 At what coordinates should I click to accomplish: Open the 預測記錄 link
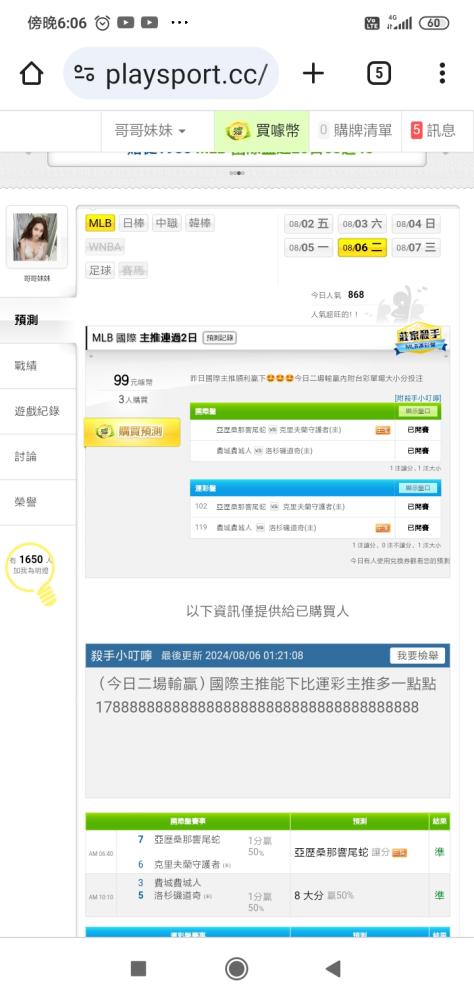pyautogui.click(x=219, y=338)
